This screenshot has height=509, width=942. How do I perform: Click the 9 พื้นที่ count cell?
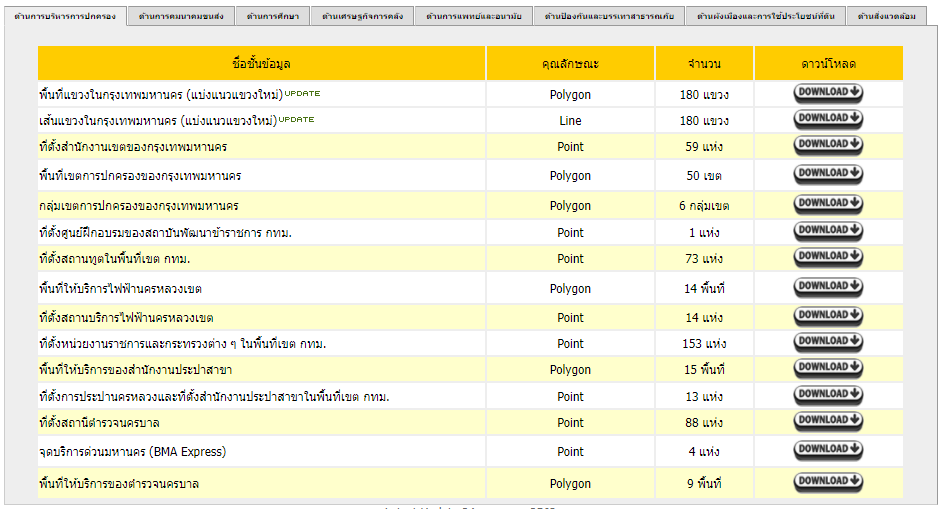704,484
